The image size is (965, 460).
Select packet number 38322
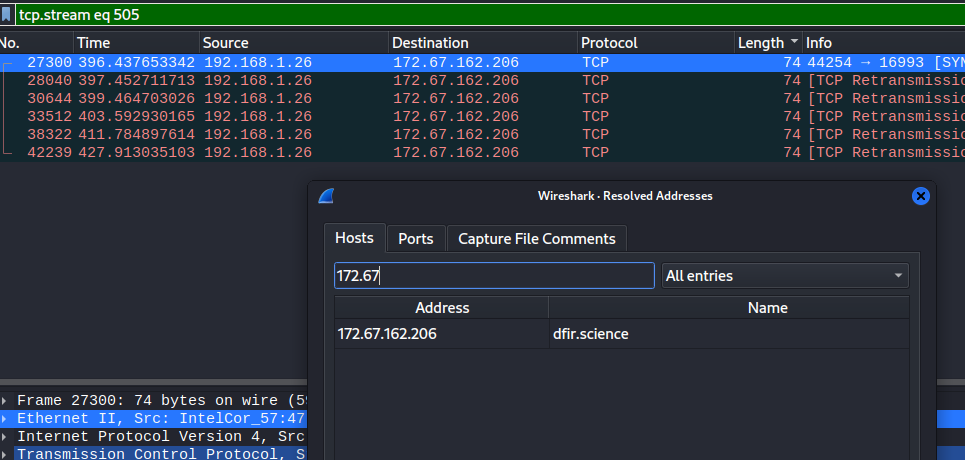pos(482,134)
